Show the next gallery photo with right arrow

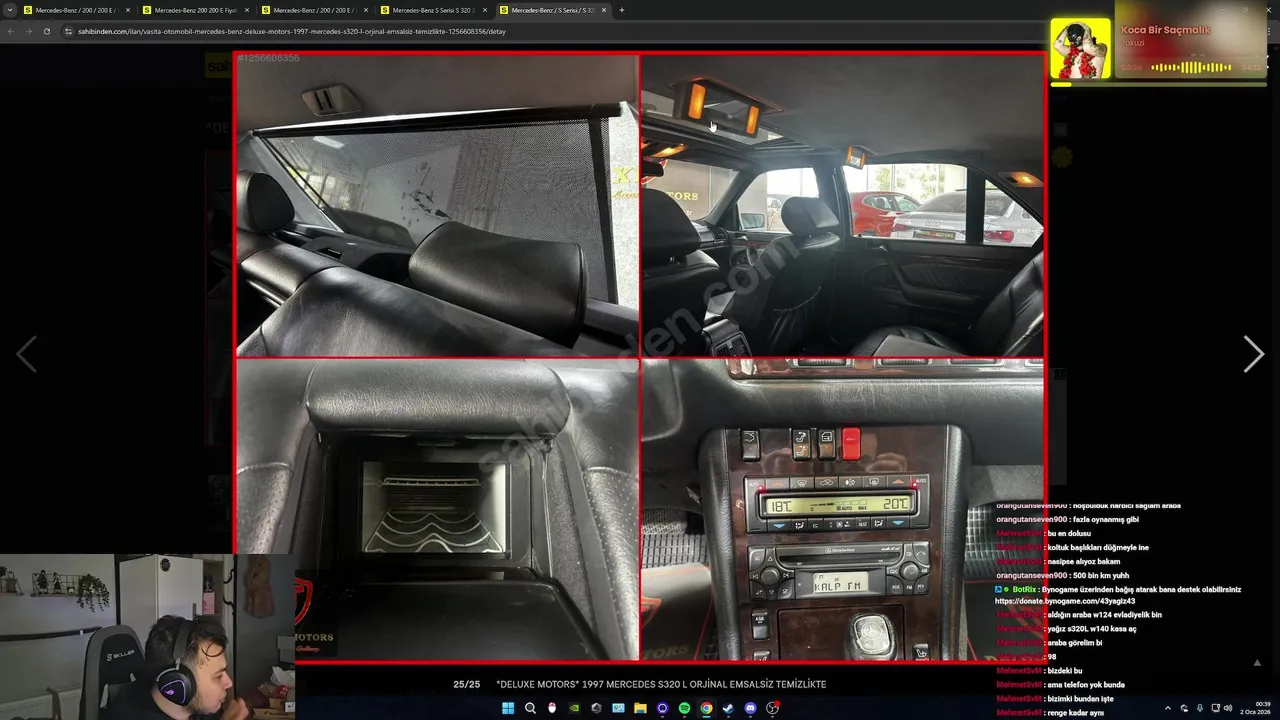click(1253, 354)
